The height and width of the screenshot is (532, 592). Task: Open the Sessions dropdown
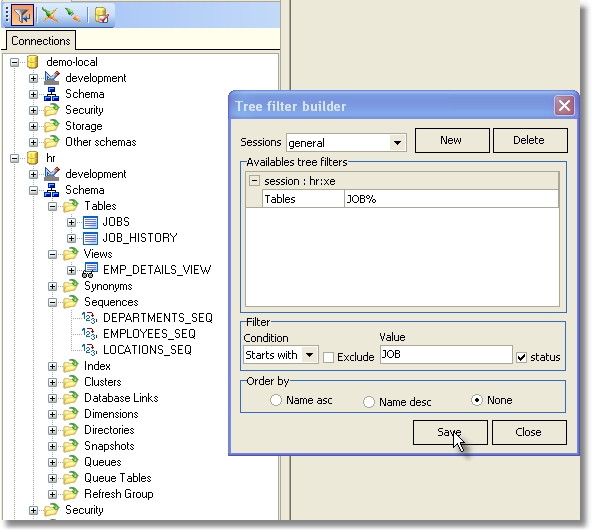[397, 143]
